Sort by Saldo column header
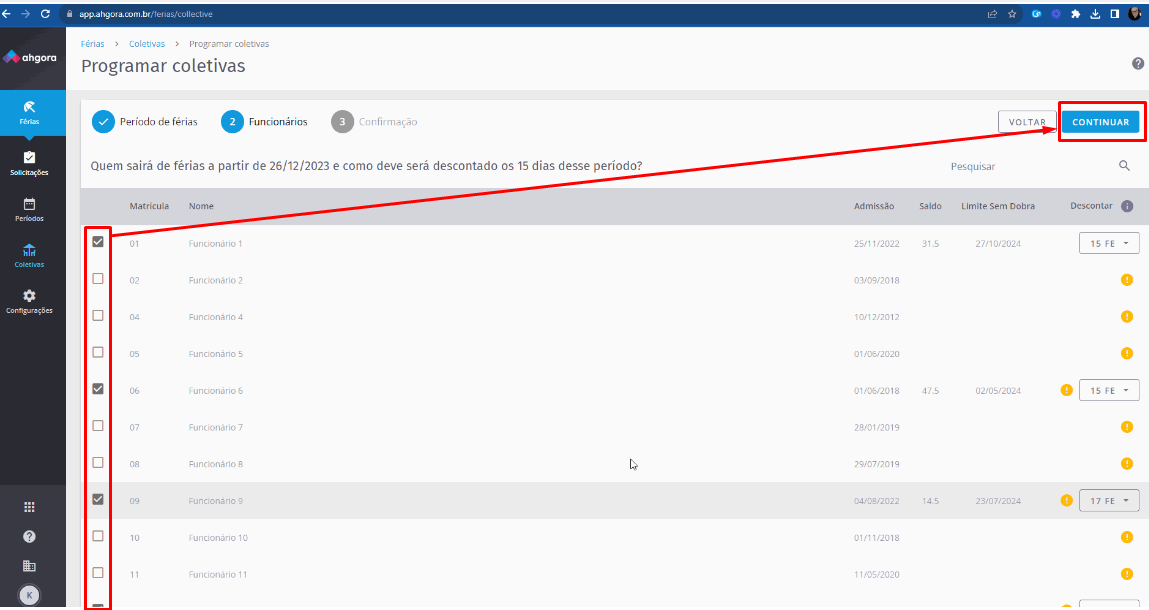 [931, 206]
